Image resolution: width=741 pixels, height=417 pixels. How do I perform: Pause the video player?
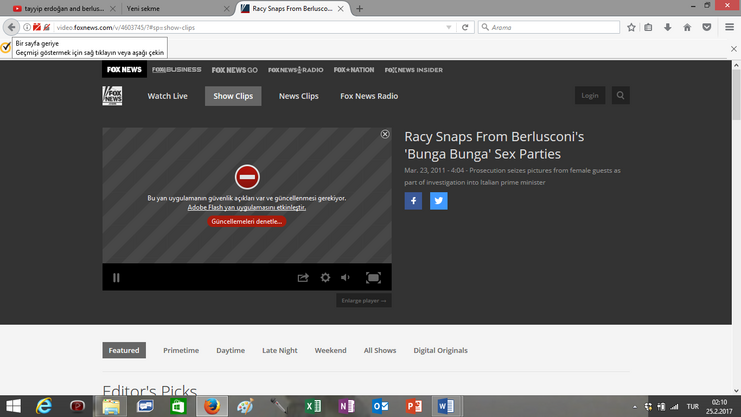pyautogui.click(x=116, y=278)
